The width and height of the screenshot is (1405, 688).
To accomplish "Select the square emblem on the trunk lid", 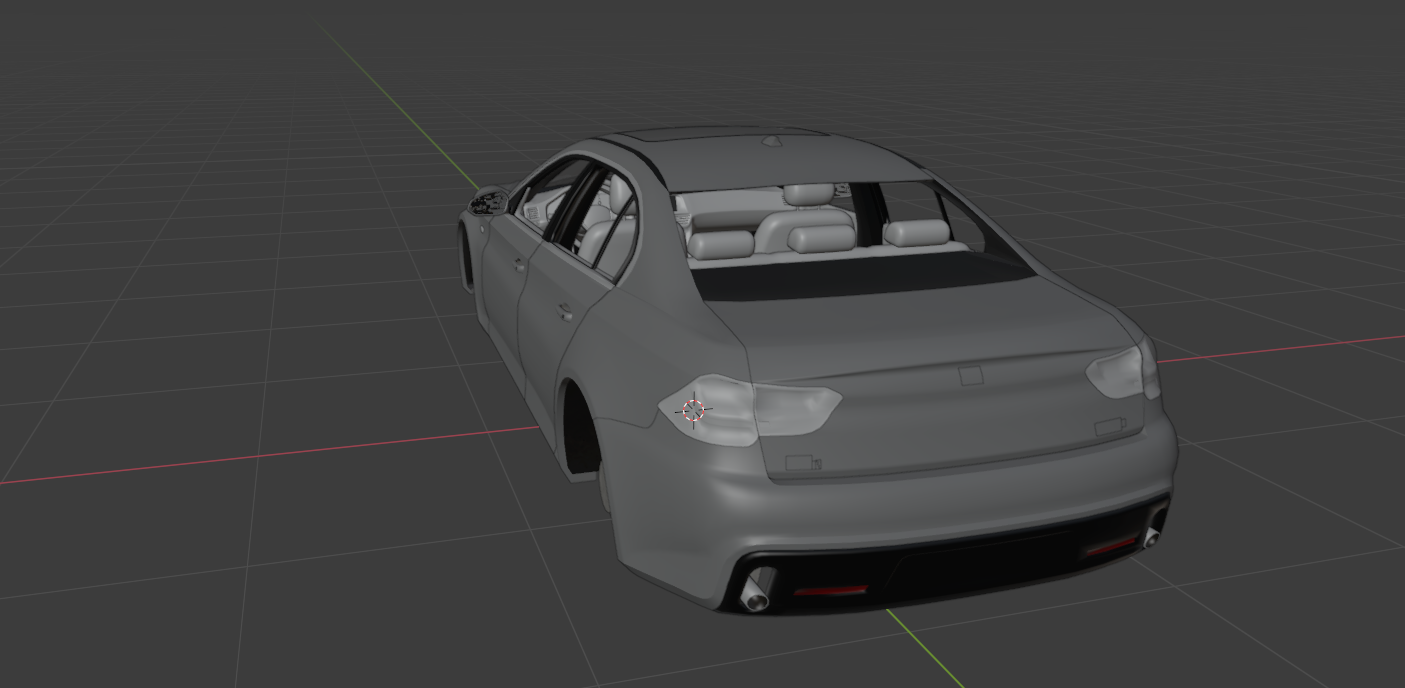I will point(970,376).
